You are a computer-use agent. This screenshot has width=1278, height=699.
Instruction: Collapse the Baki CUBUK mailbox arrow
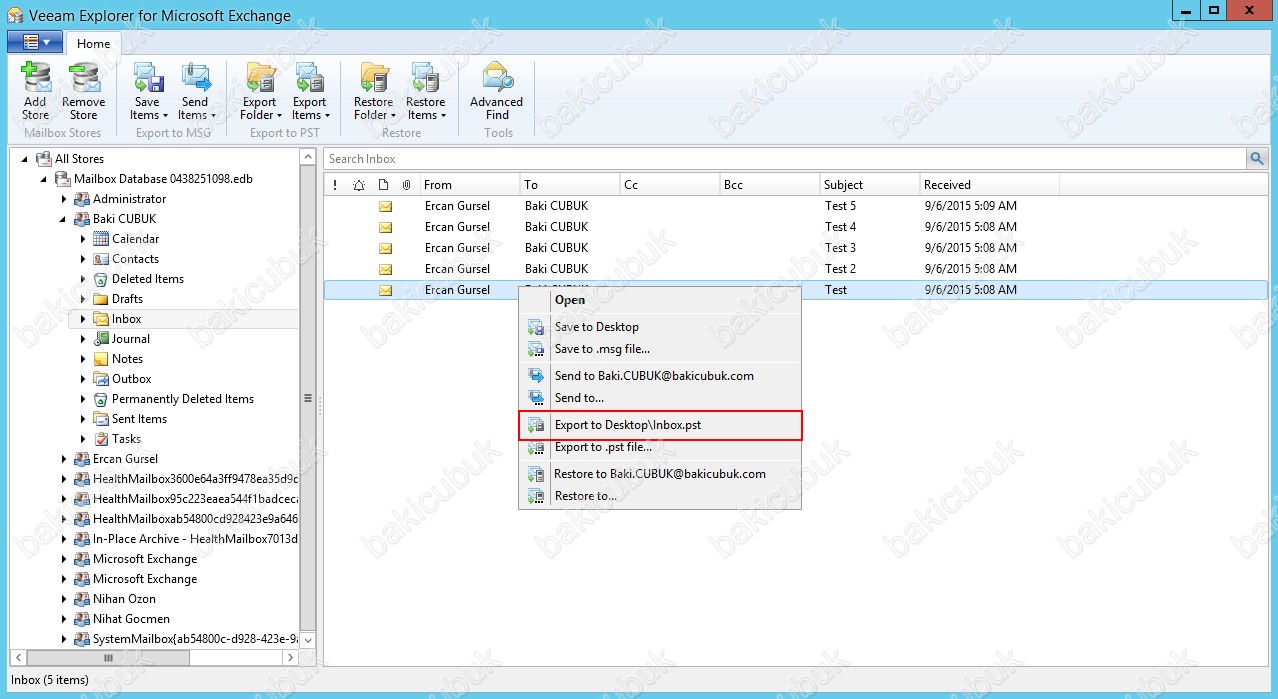click(x=64, y=219)
